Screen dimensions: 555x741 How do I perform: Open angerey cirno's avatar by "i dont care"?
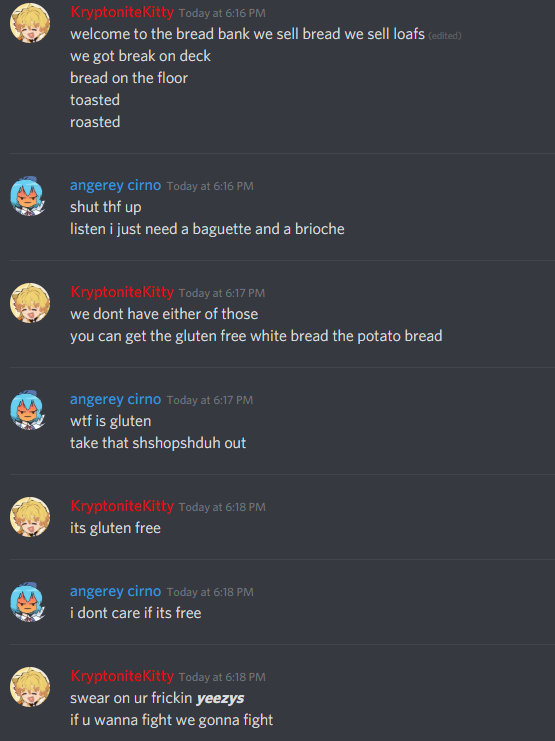[x=30, y=602]
